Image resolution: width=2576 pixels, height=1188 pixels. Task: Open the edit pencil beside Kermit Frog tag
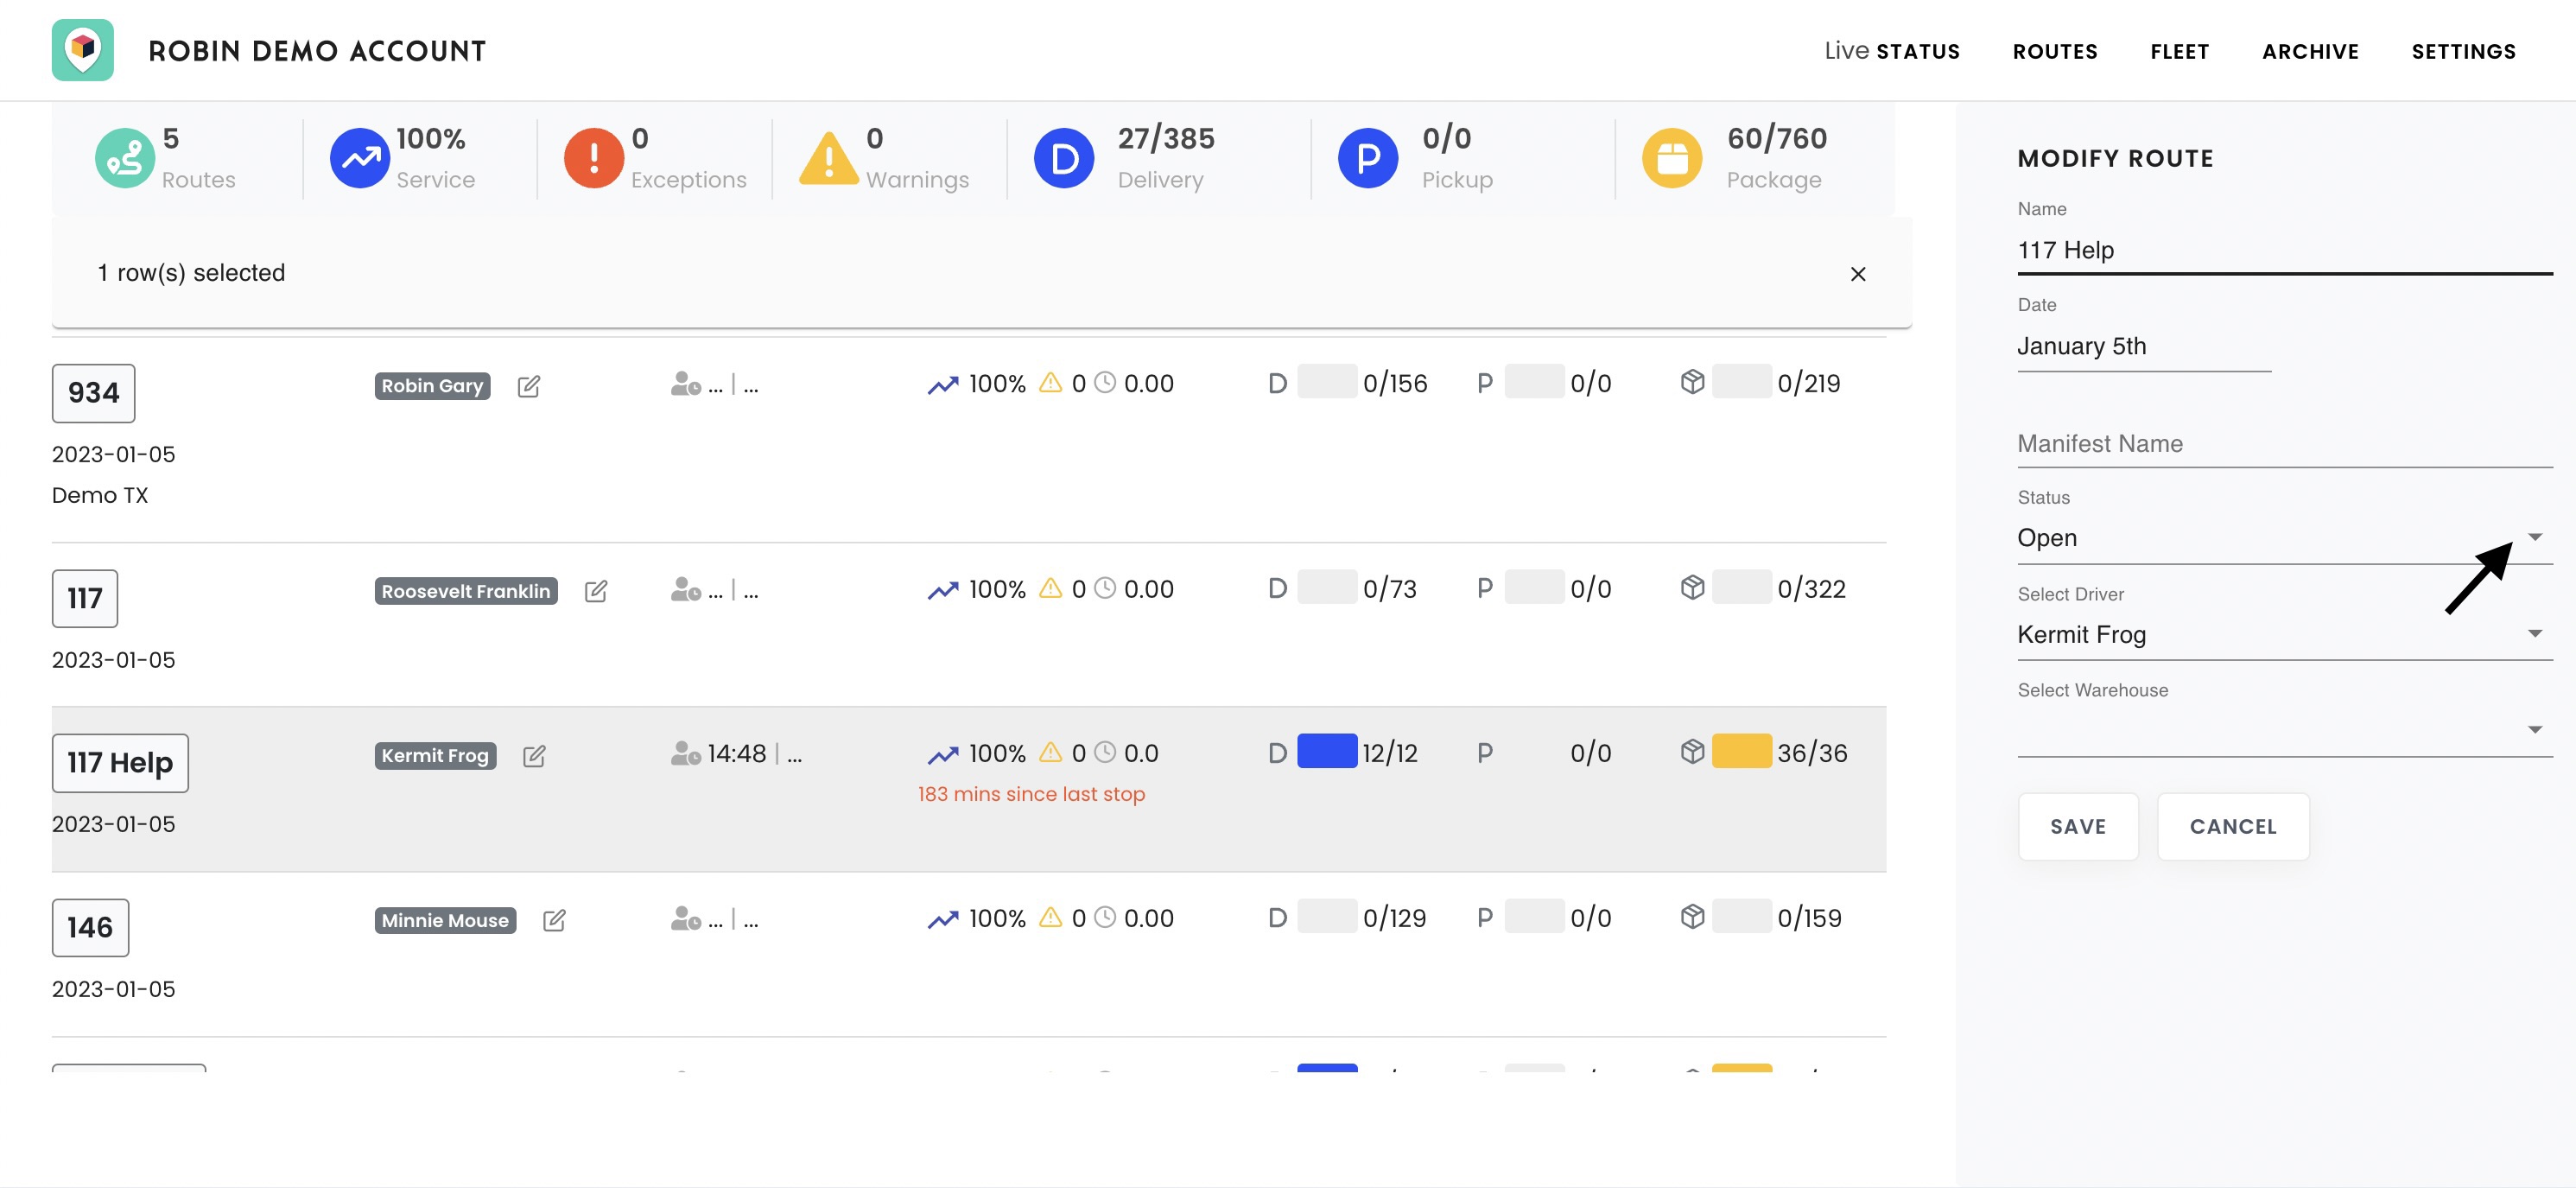coord(534,756)
